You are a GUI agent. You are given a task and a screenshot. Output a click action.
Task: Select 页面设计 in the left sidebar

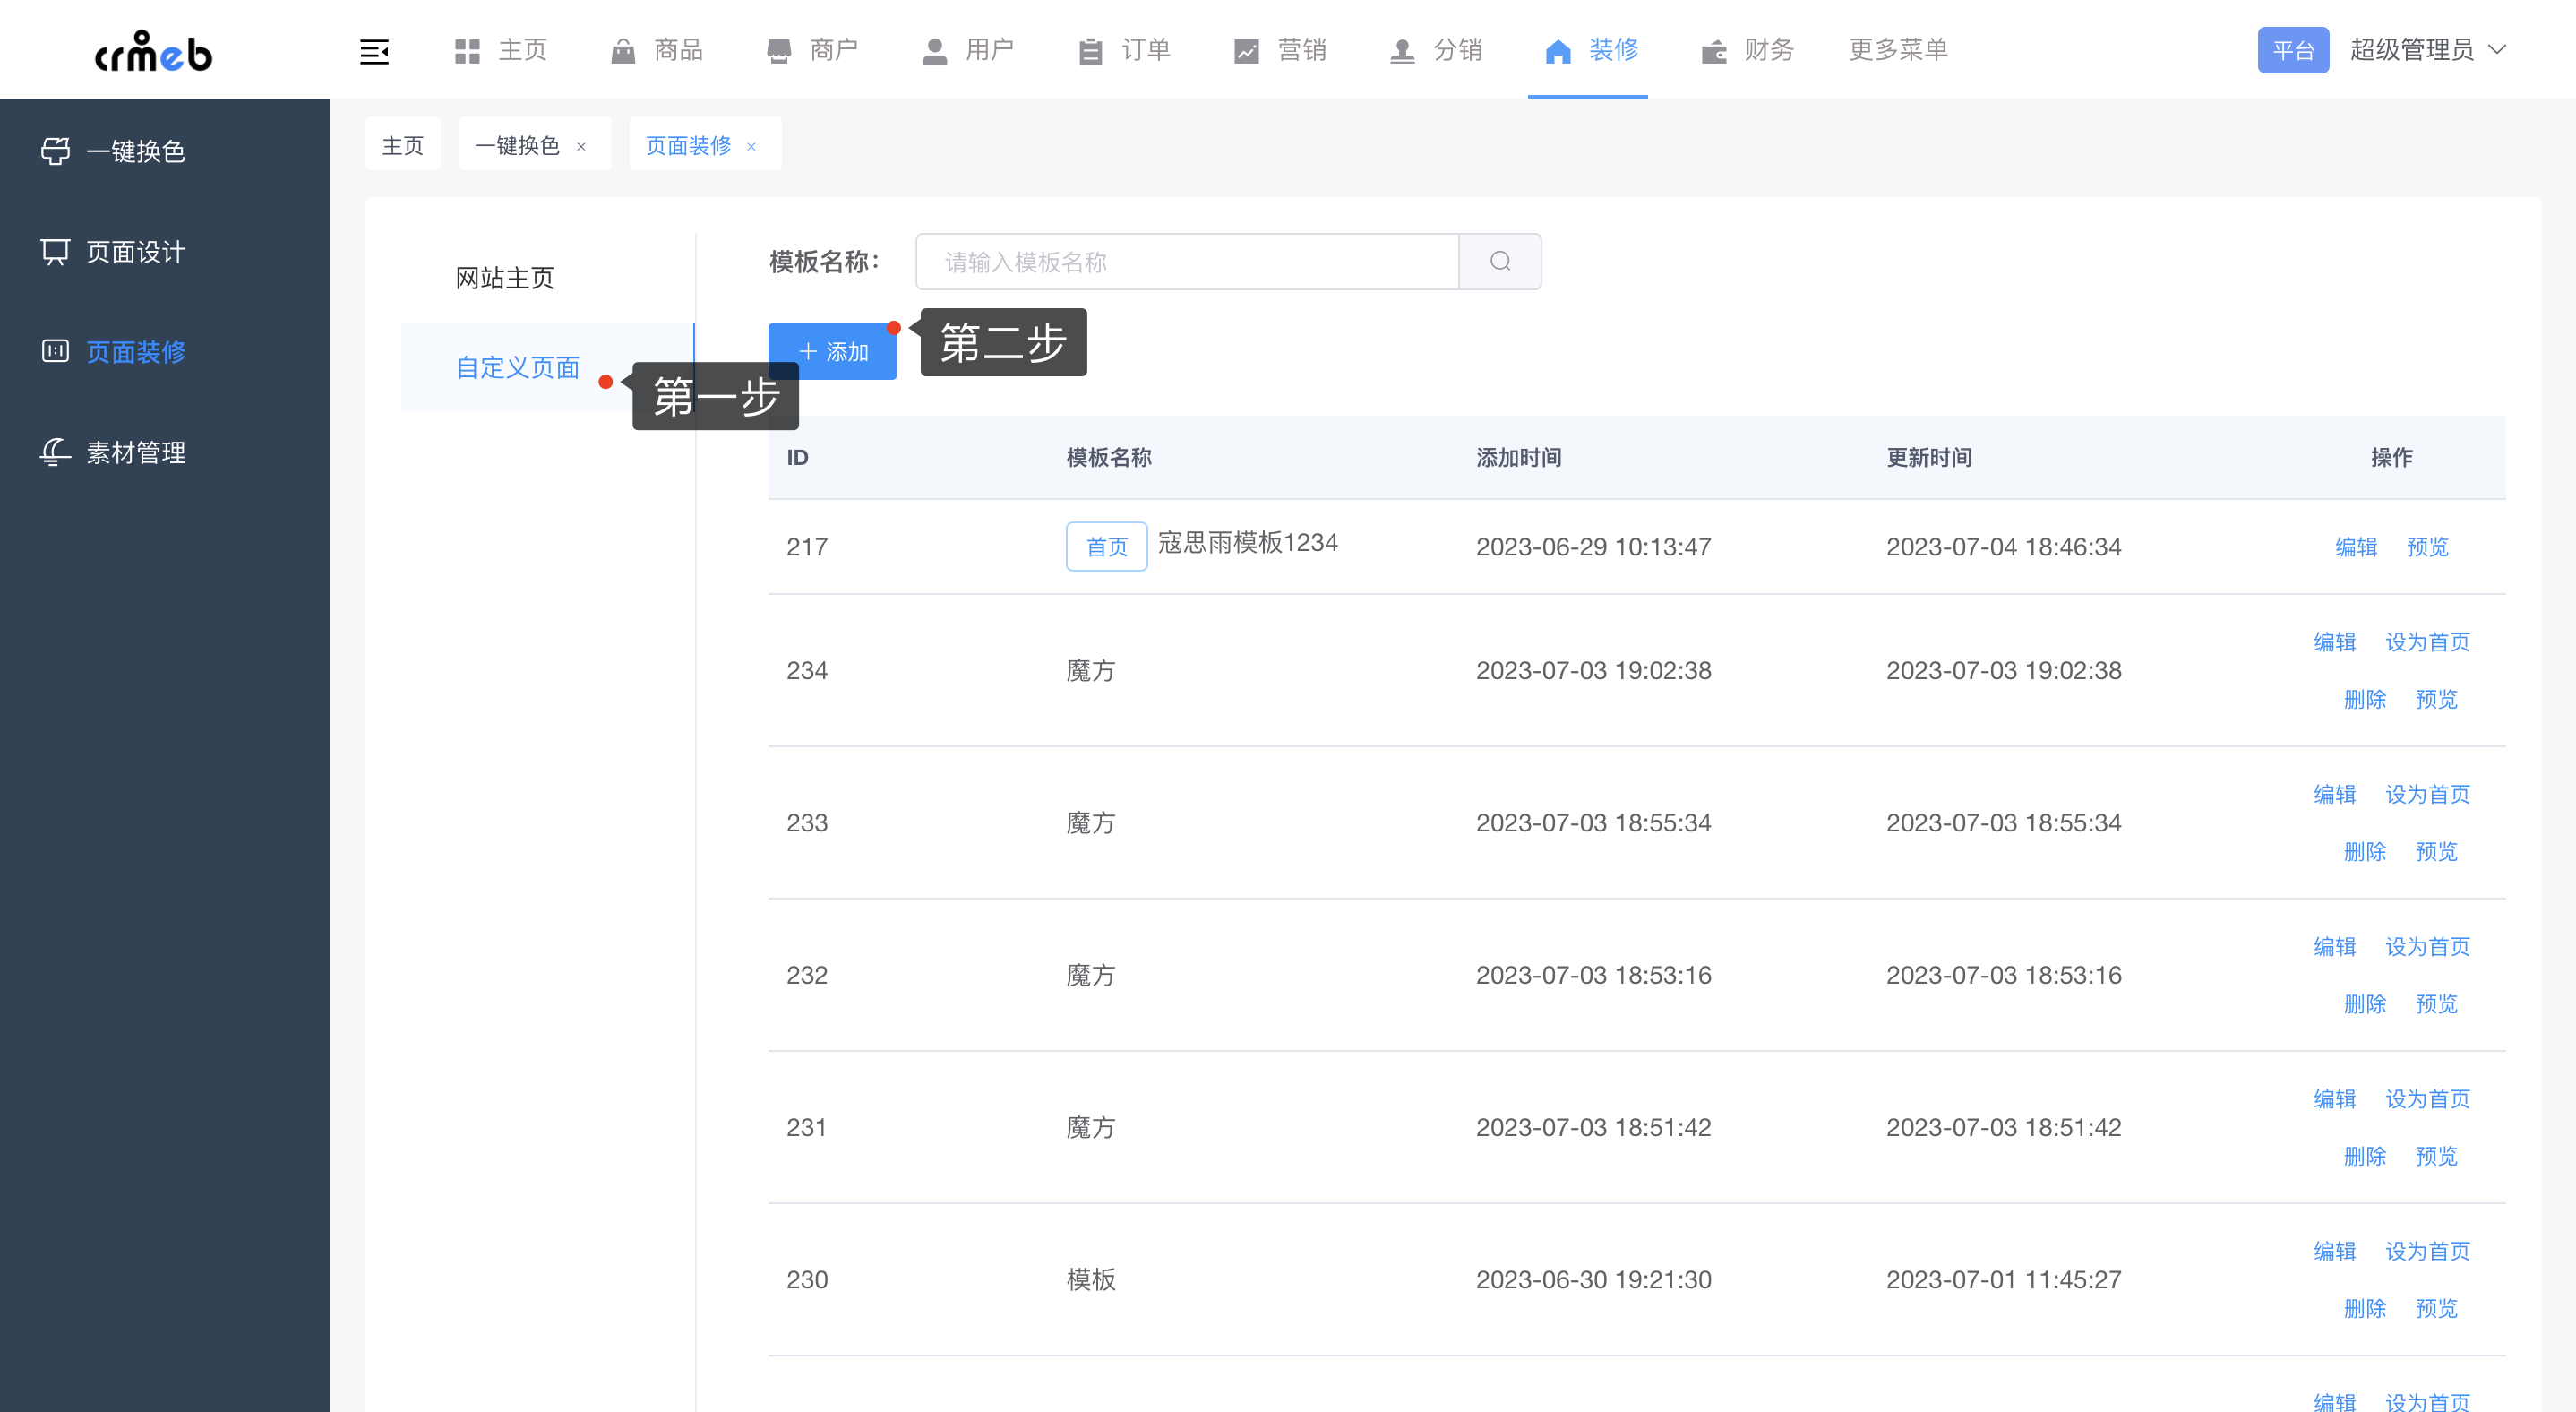(x=134, y=252)
